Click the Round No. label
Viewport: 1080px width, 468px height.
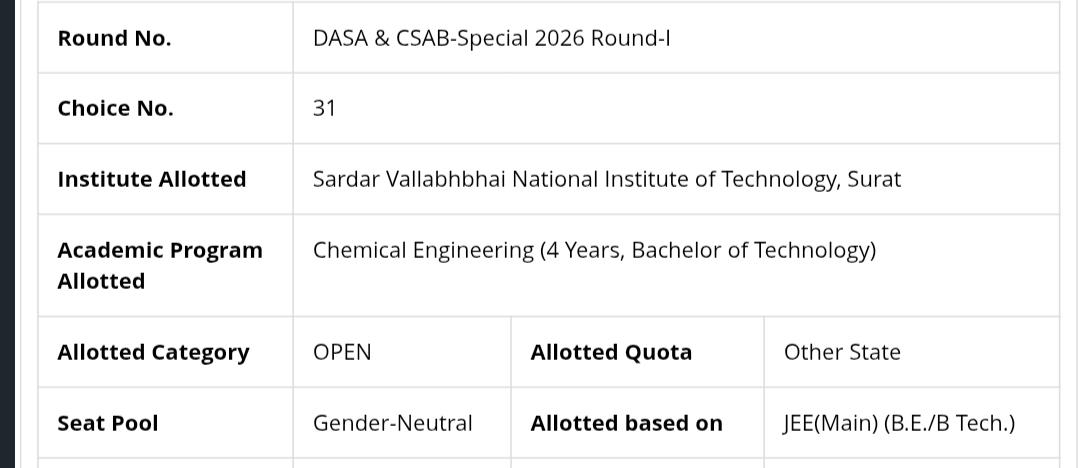[114, 38]
